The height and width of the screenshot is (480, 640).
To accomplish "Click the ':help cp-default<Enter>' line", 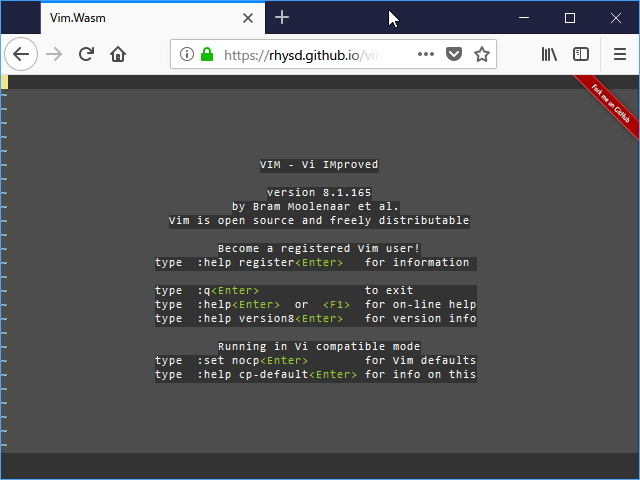I will pyautogui.click(x=316, y=374).
